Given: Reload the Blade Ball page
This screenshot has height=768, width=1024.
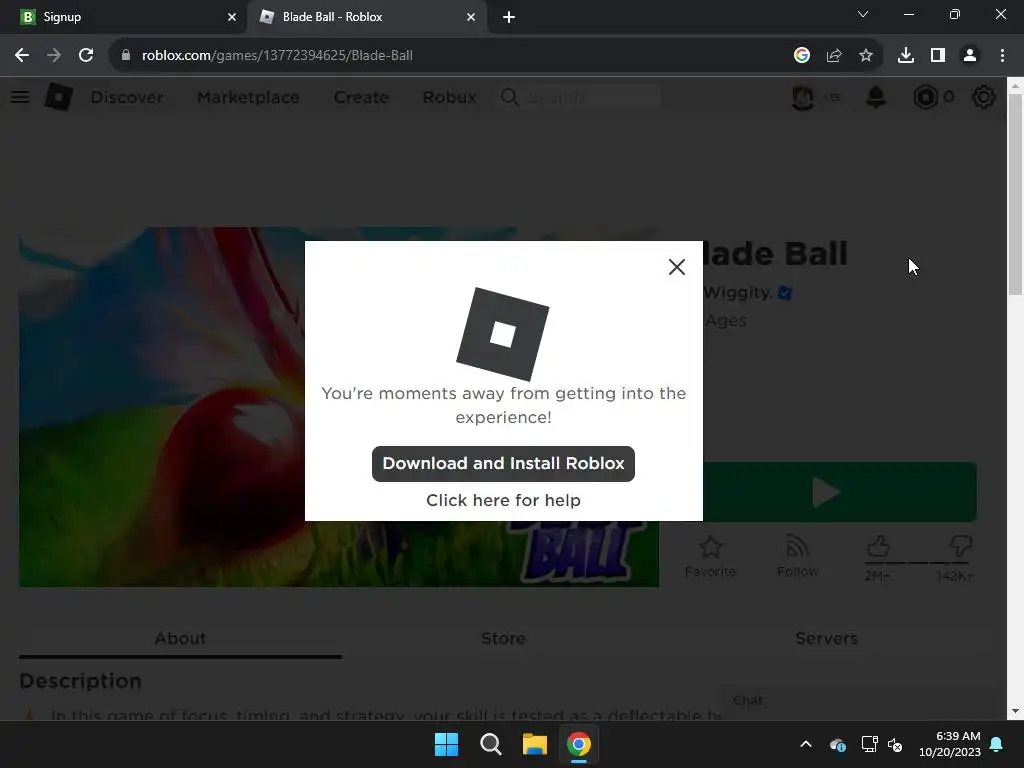Looking at the screenshot, I should click(86, 56).
